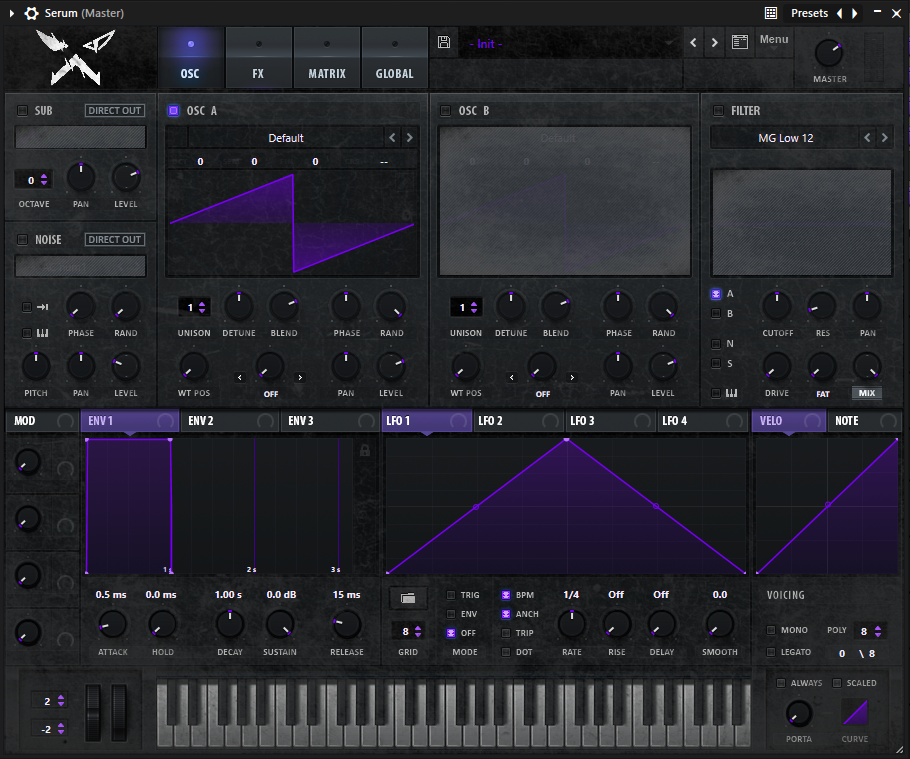Click OSC B warp mode left arrow

(511, 377)
